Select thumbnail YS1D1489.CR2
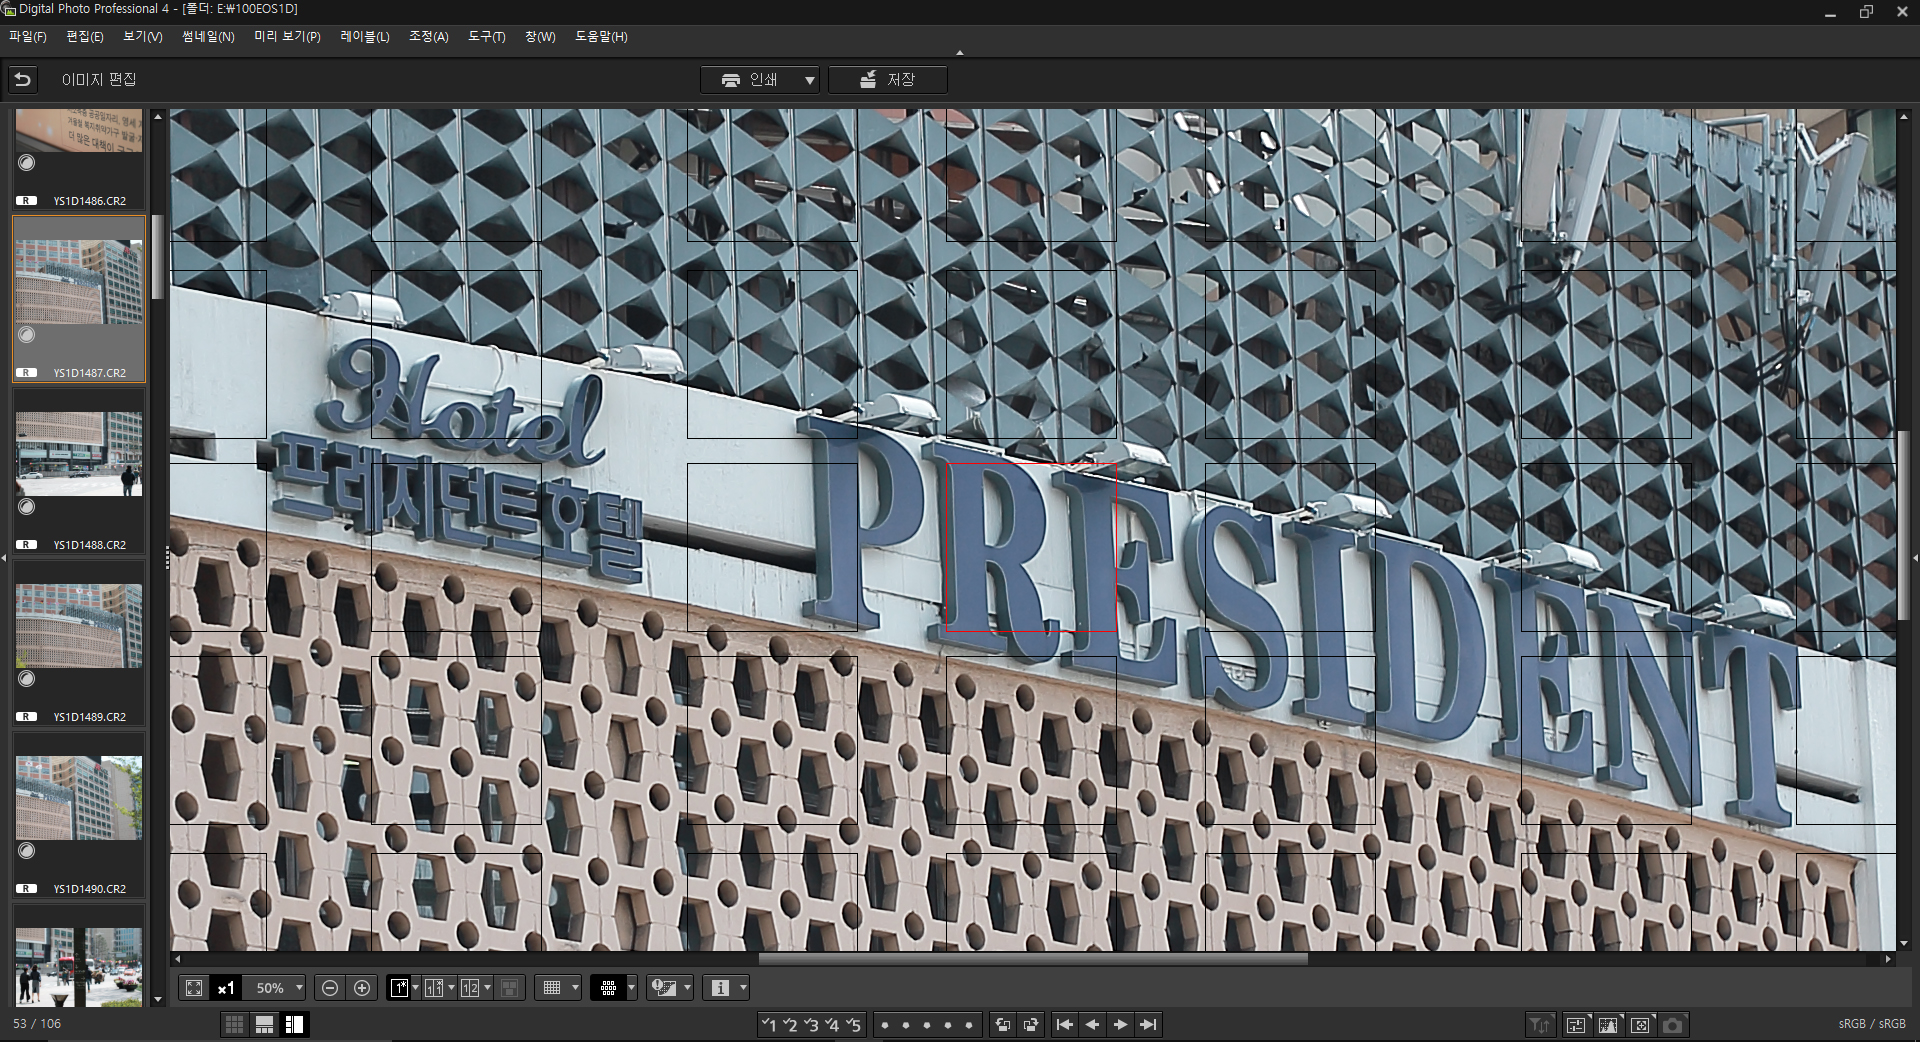Viewport: 1920px width, 1042px height. (x=79, y=642)
